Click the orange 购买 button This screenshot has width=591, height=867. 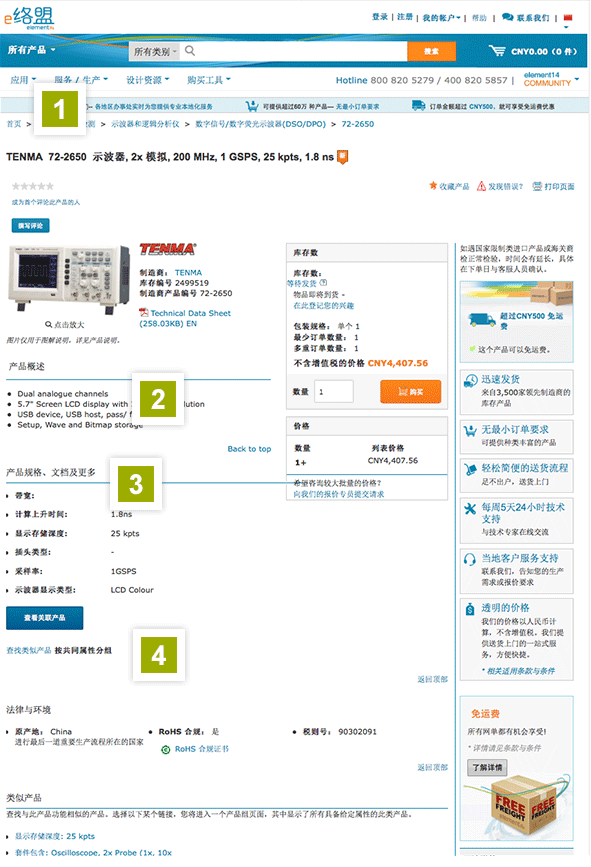click(411, 392)
